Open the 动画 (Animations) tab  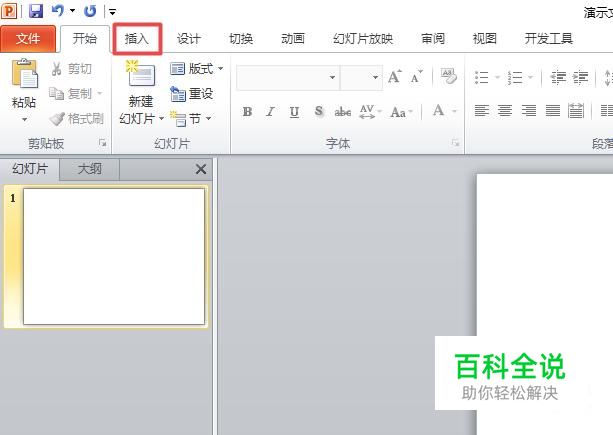click(293, 39)
